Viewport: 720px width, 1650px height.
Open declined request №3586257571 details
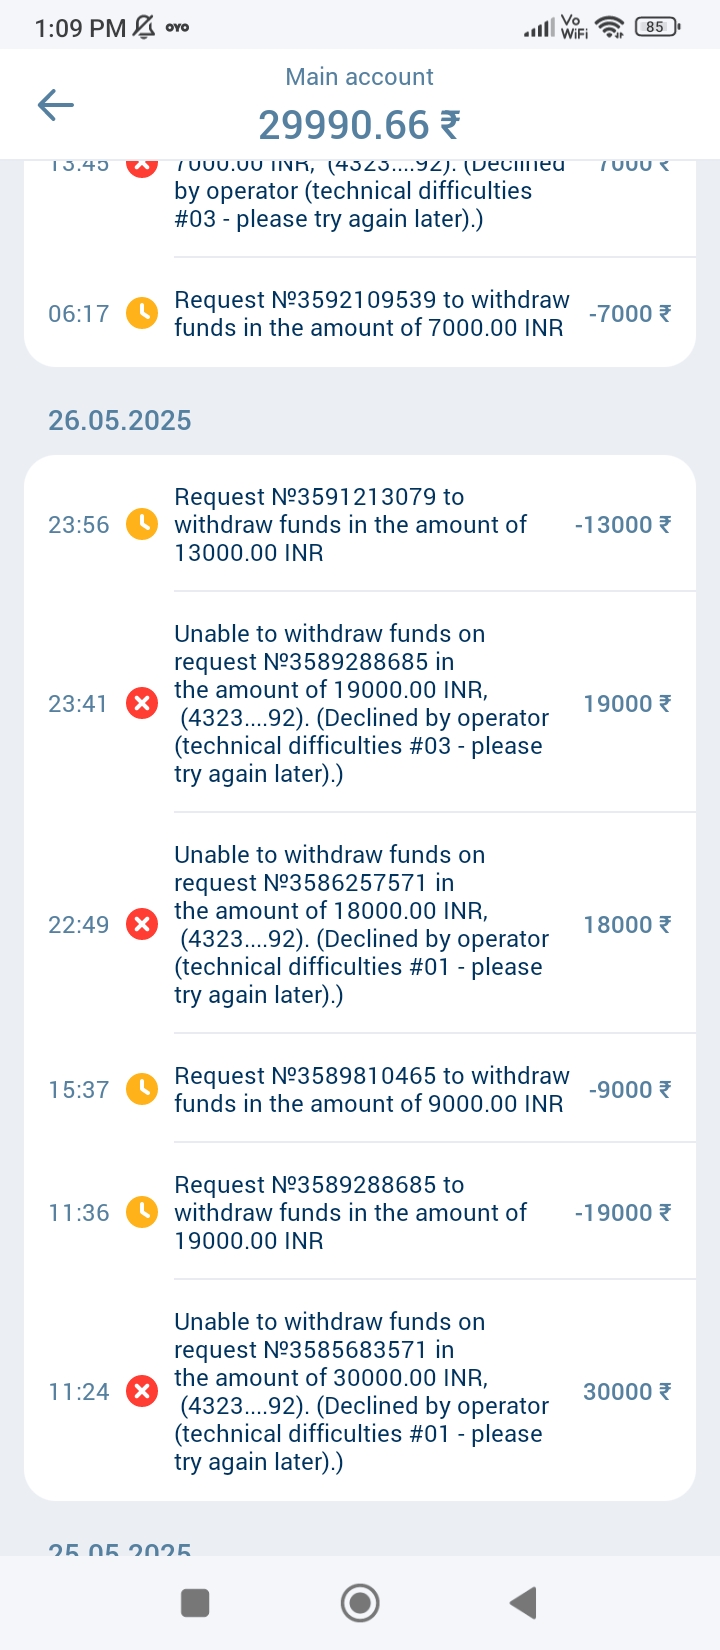(x=360, y=925)
